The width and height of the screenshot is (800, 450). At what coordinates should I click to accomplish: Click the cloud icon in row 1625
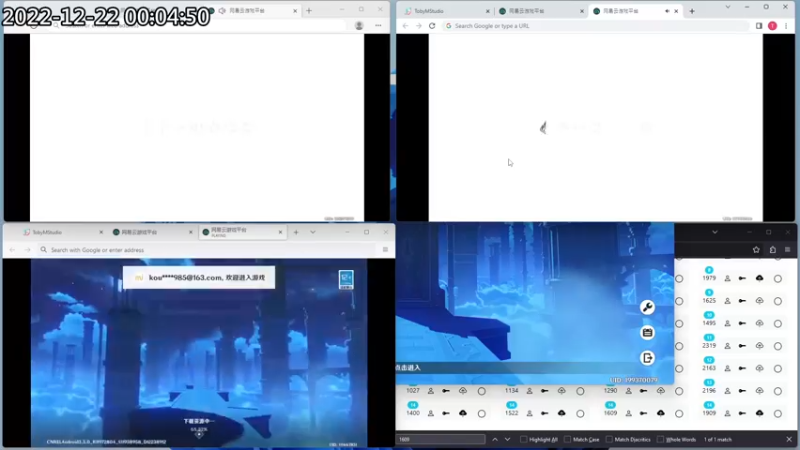(x=760, y=301)
